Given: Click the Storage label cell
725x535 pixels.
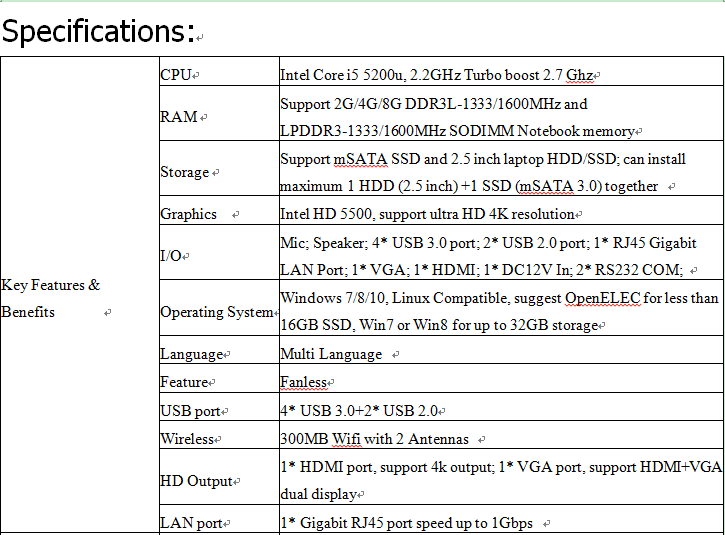Looking at the screenshot, I should tap(185, 172).
